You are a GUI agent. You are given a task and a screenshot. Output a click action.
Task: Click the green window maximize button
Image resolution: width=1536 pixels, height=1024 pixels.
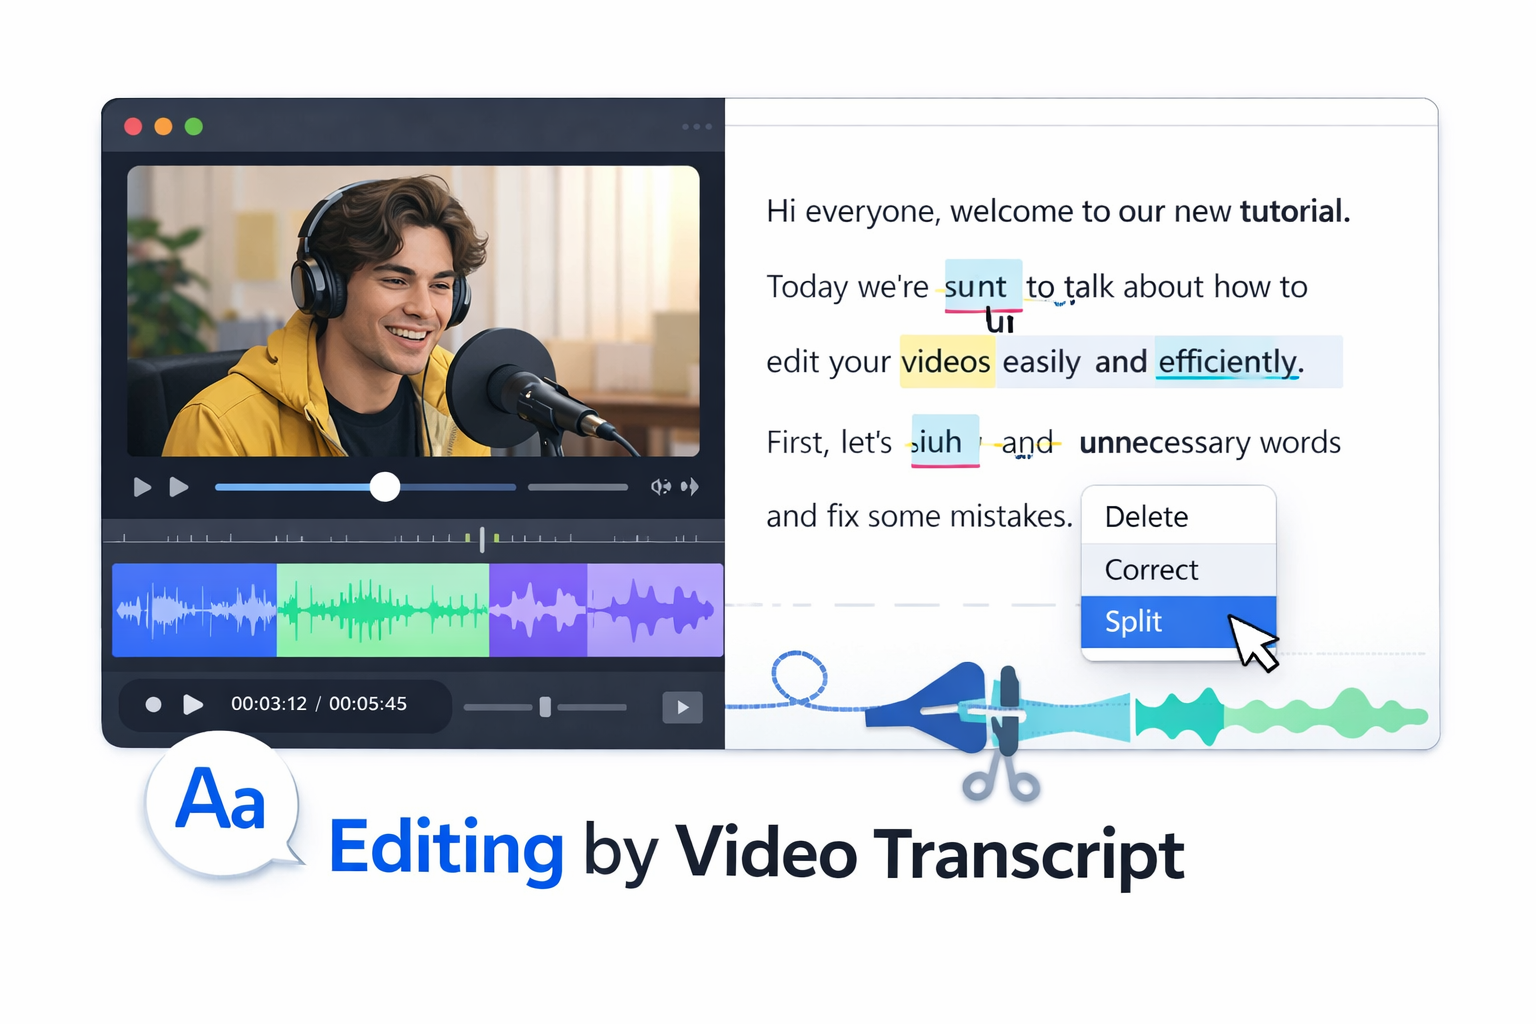click(194, 127)
